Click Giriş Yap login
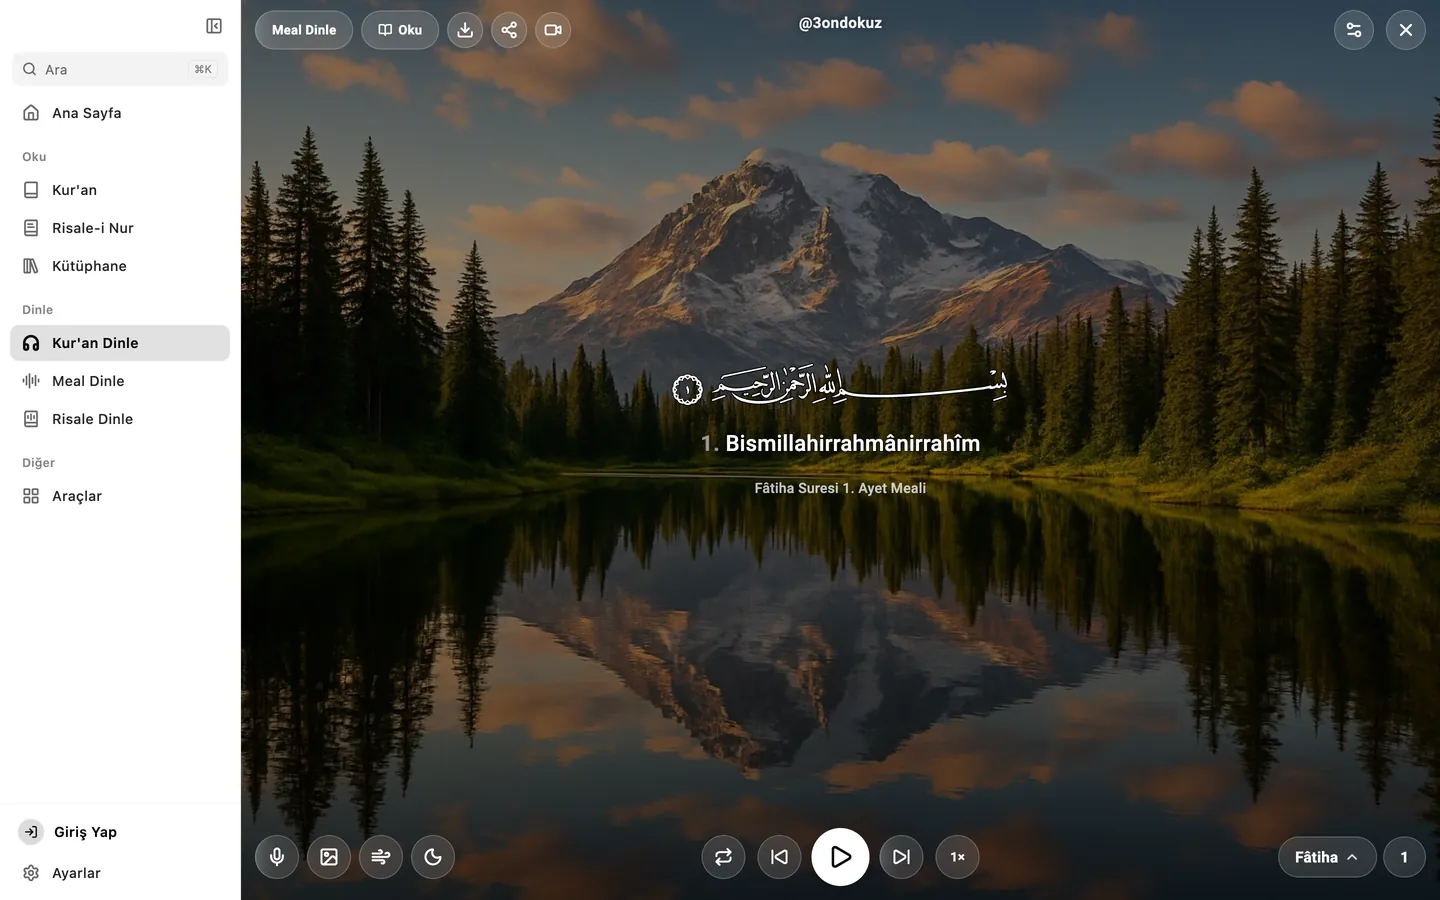This screenshot has height=900, width=1440. click(120, 832)
